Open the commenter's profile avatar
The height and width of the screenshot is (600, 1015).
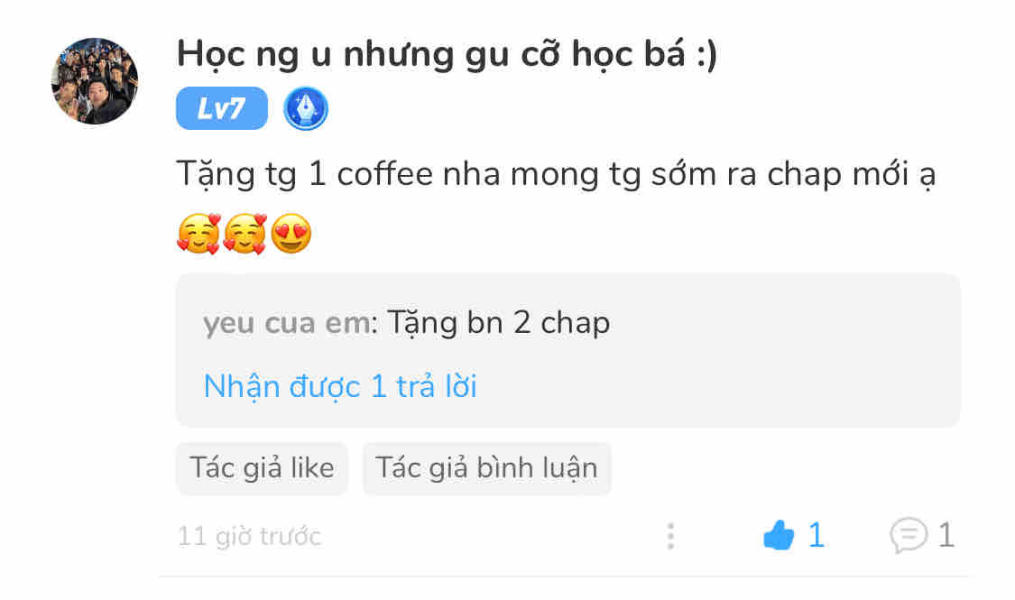coord(95,81)
